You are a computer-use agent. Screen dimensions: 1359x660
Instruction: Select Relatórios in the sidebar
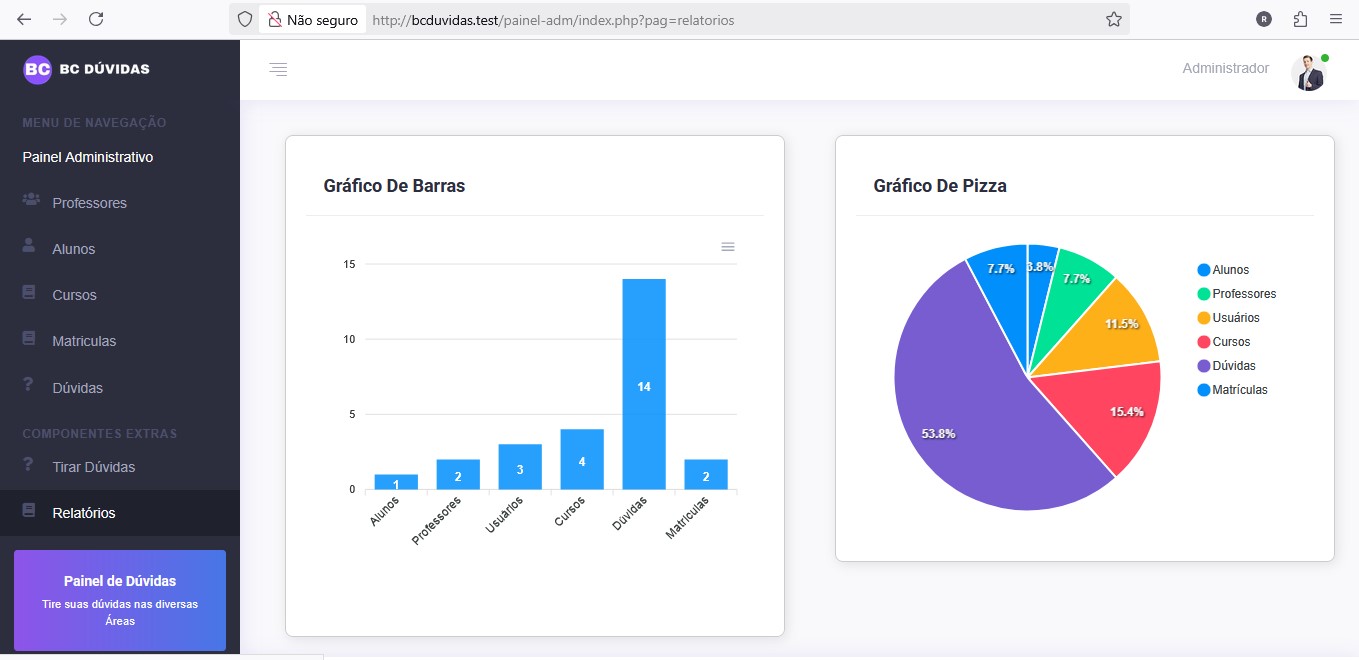pos(83,513)
